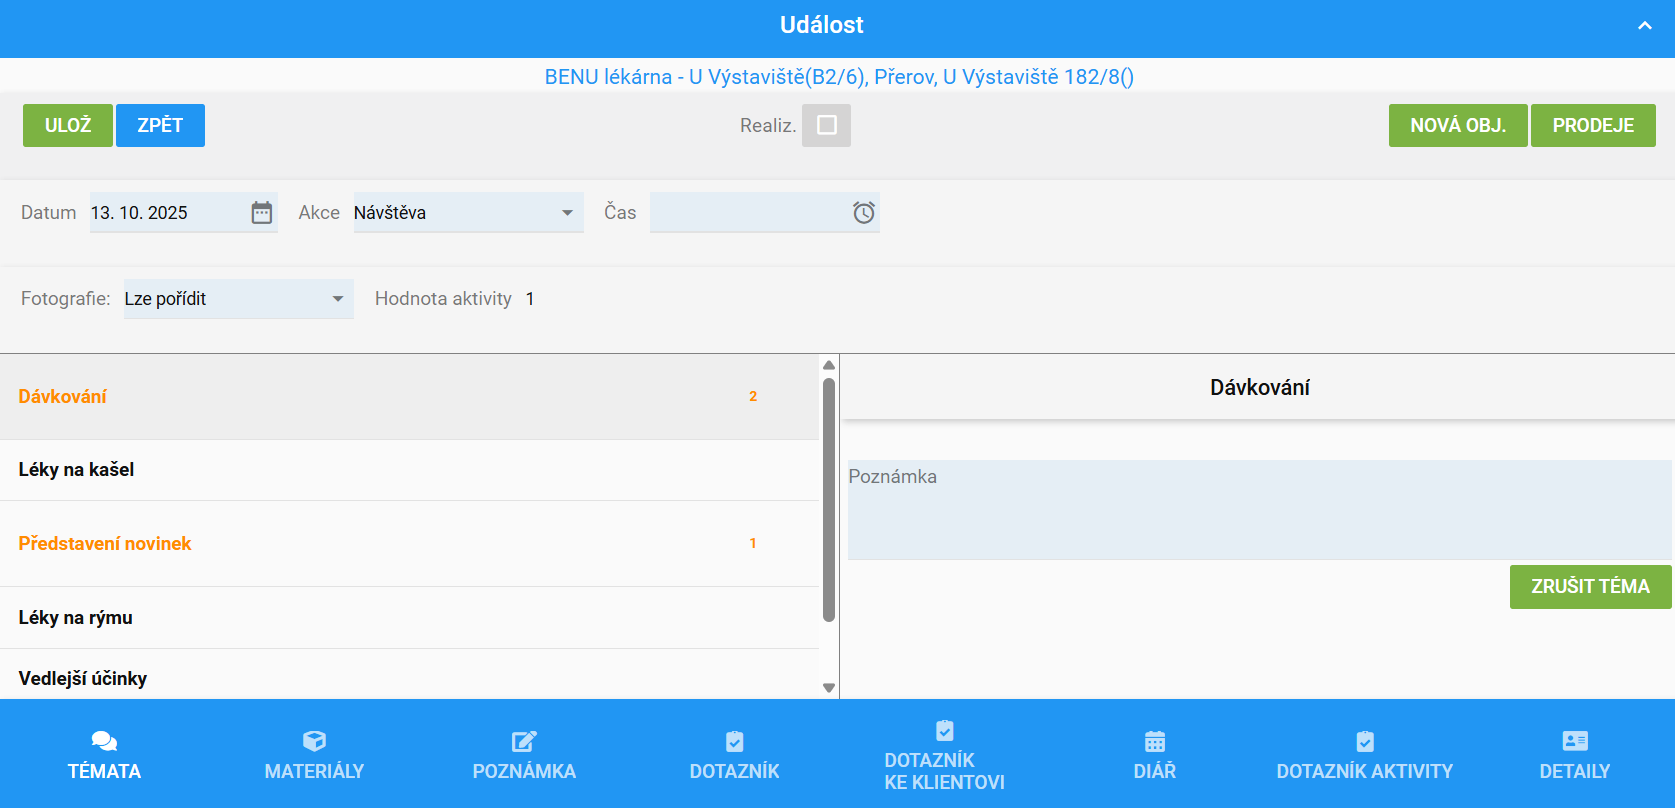Collapse the Událost header panel chevron

pyautogui.click(x=1645, y=26)
